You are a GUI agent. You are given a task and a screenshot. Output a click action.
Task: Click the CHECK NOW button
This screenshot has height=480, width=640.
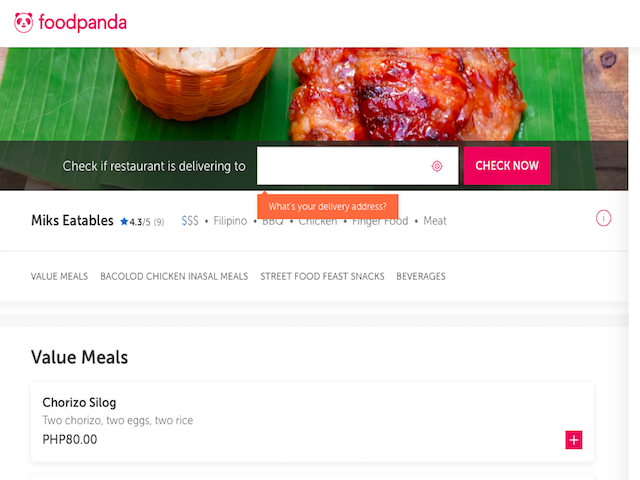coord(507,166)
